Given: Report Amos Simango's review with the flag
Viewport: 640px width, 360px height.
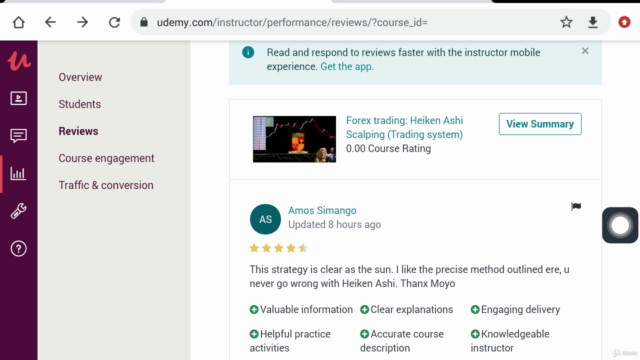Looking at the screenshot, I should [576, 207].
